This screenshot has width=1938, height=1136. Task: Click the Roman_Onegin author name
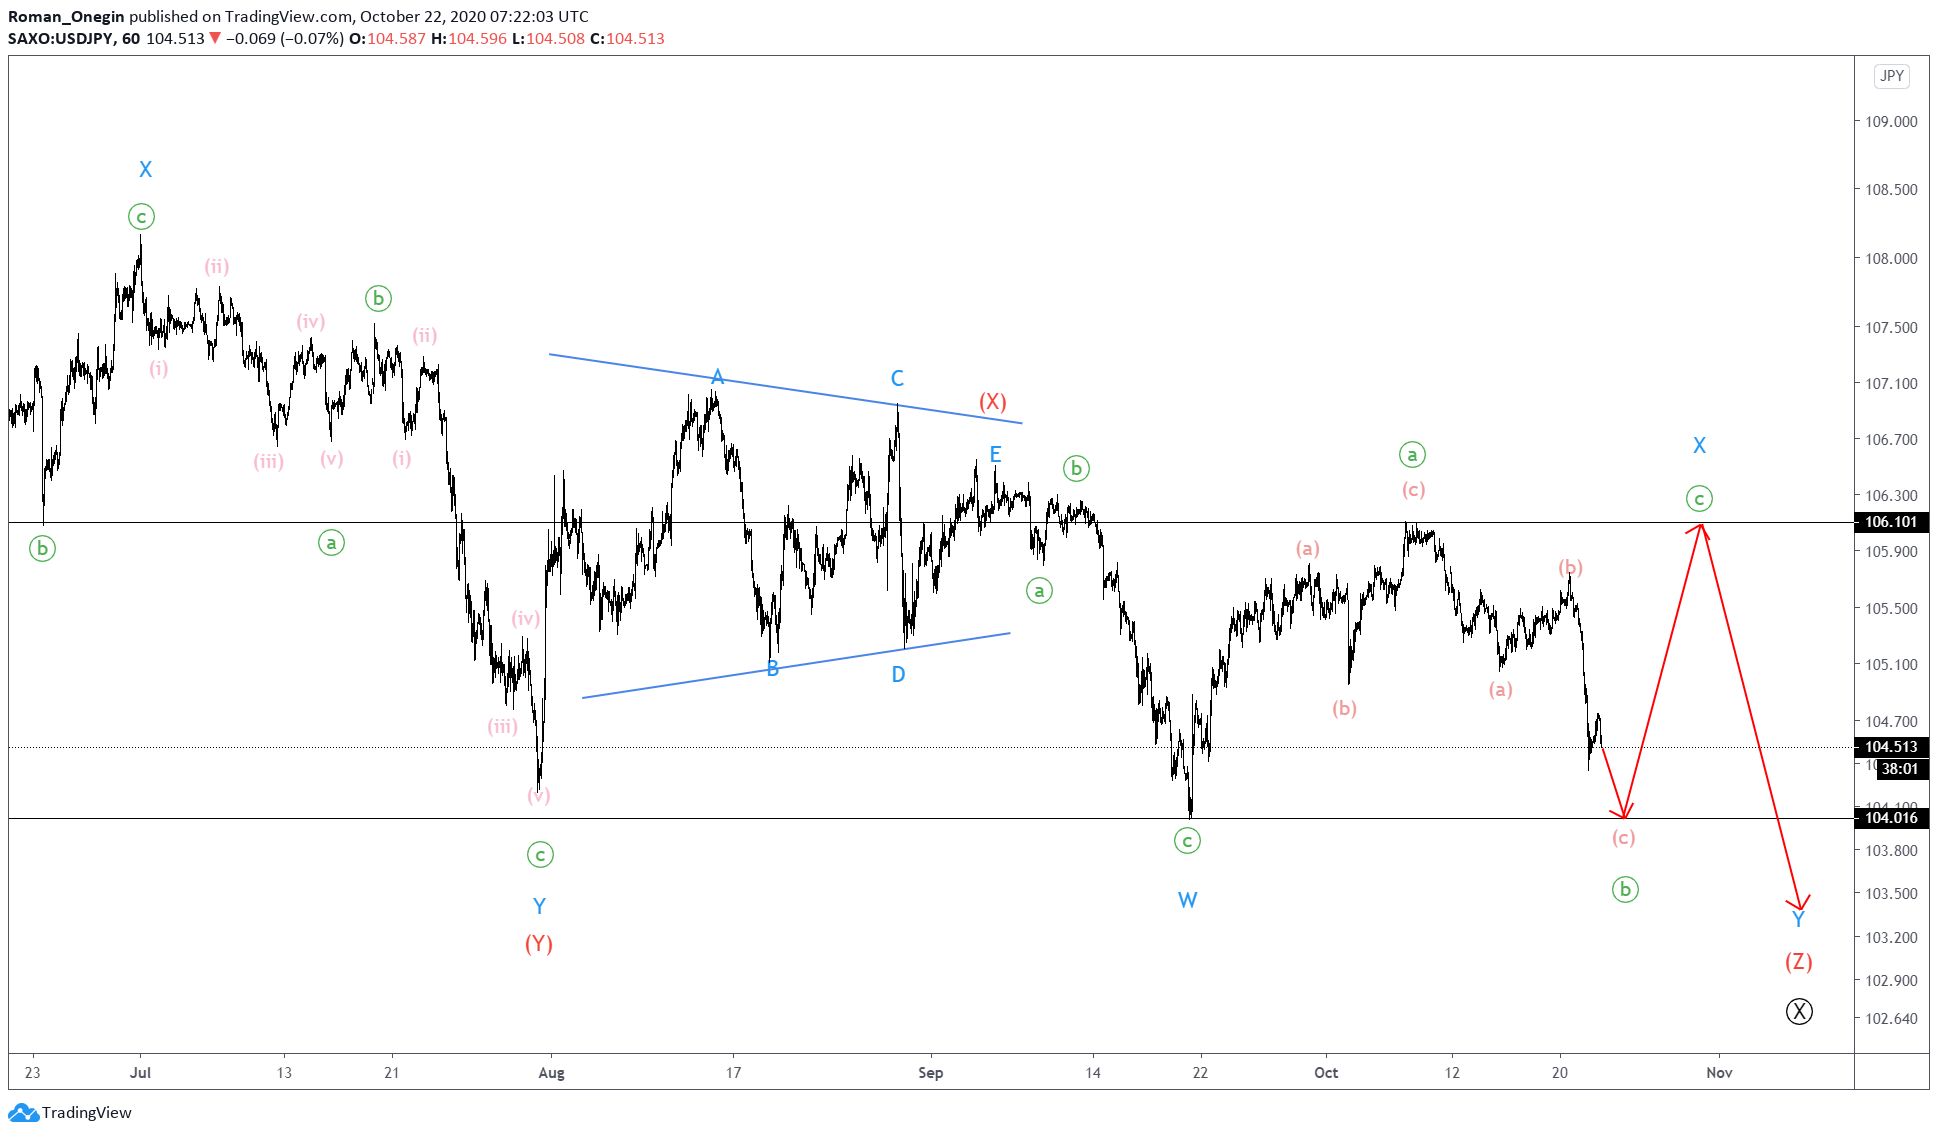(x=66, y=16)
